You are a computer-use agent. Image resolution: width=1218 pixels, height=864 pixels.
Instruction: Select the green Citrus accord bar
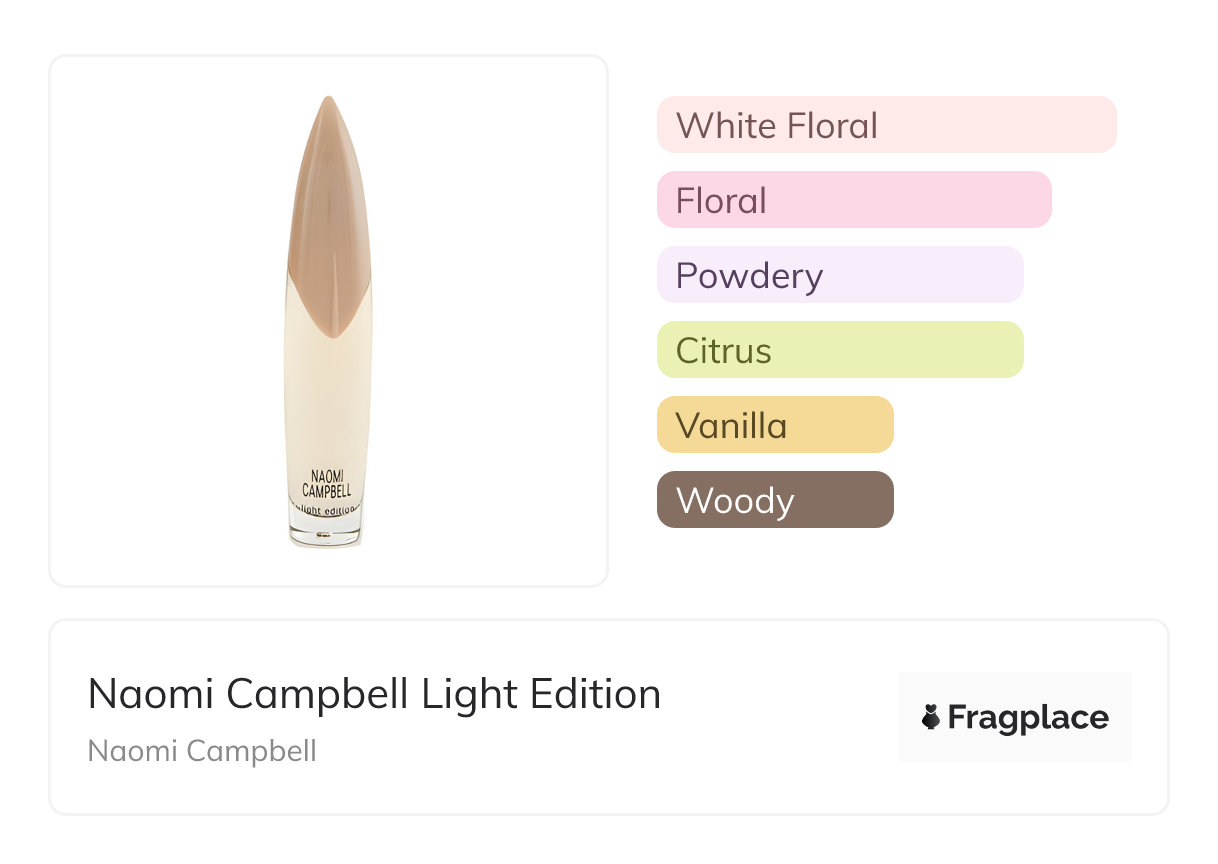point(839,350)
